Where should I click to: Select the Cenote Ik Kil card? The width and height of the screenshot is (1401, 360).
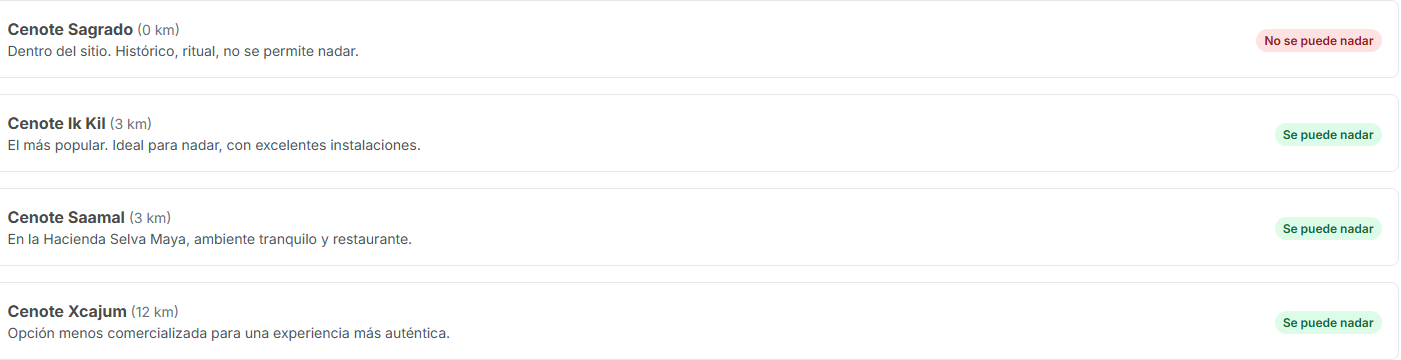[698, 133]
